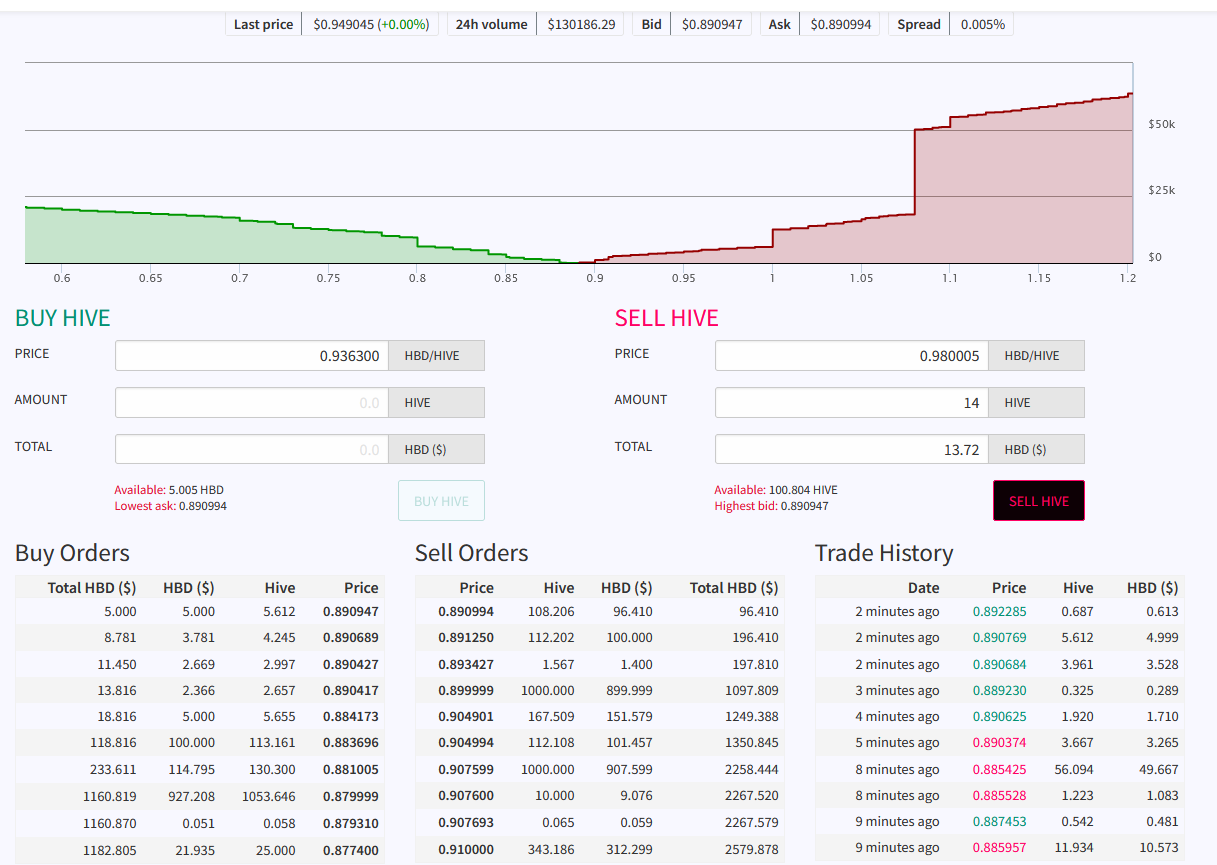Click trade history entry priced 0.892285
This screenshot has width=1217, height=865.
(999, 611)
